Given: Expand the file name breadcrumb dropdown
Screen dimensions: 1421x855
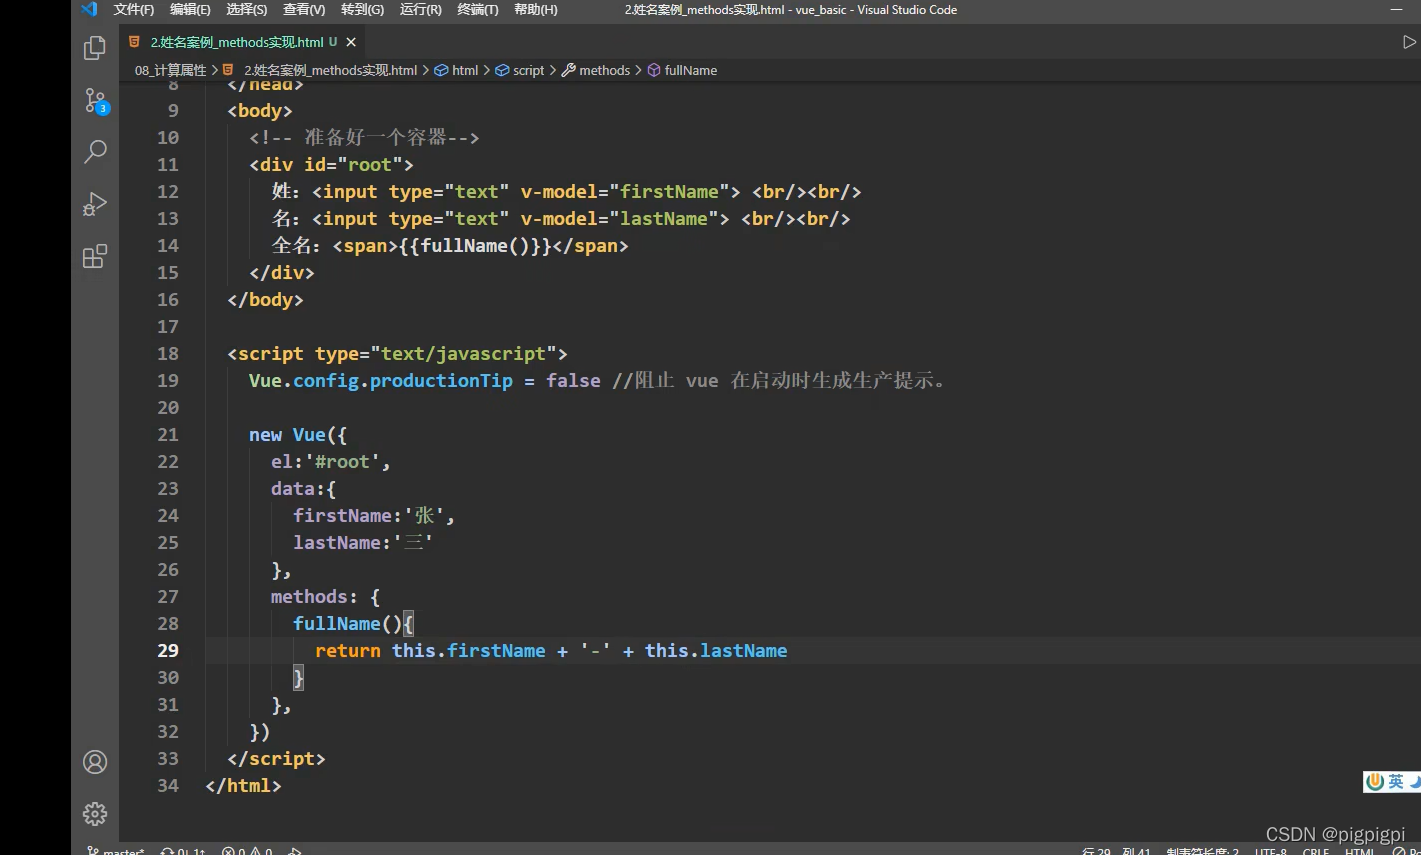Looking at the screenshot, I should pyautogui.click(x=330, y=70).
